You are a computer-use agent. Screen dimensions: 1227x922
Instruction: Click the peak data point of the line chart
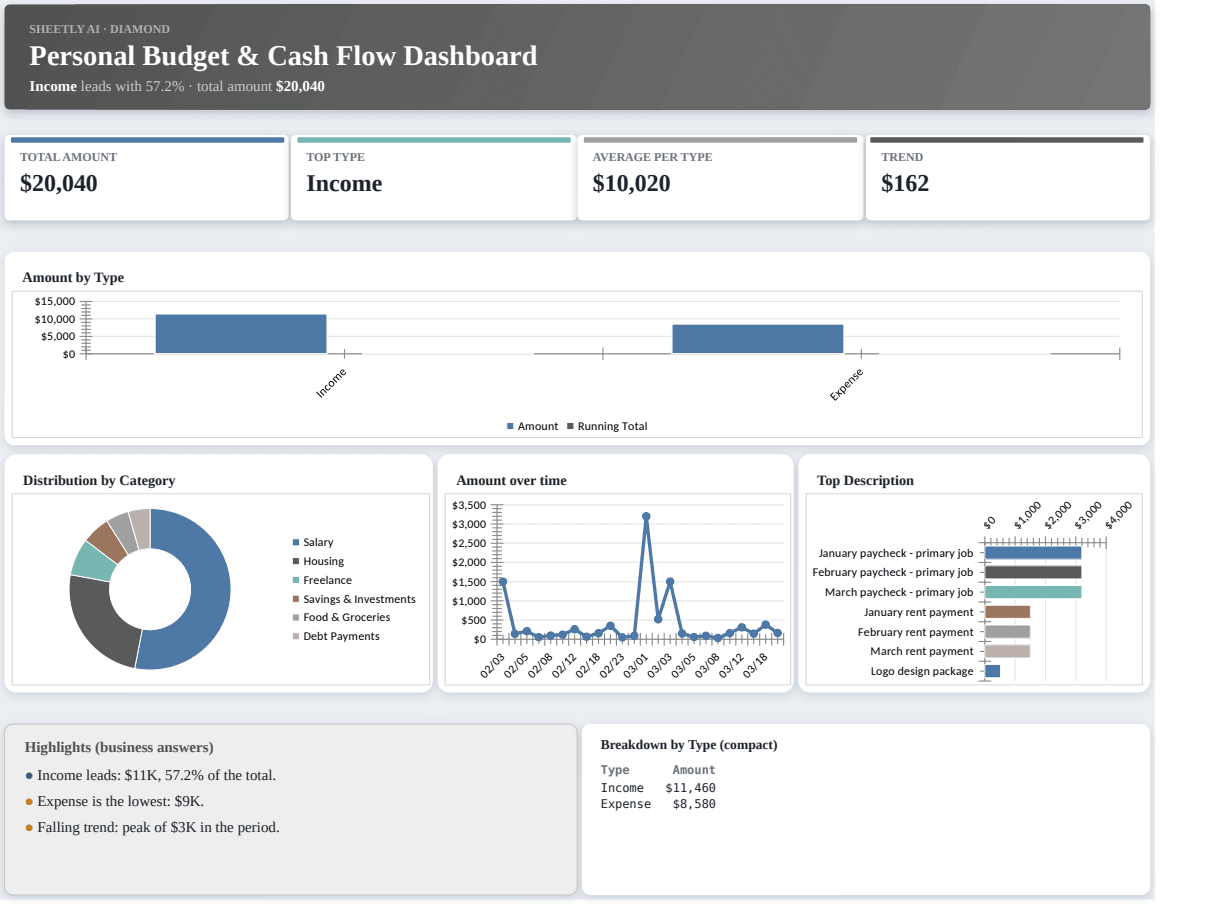click(646, 517)
